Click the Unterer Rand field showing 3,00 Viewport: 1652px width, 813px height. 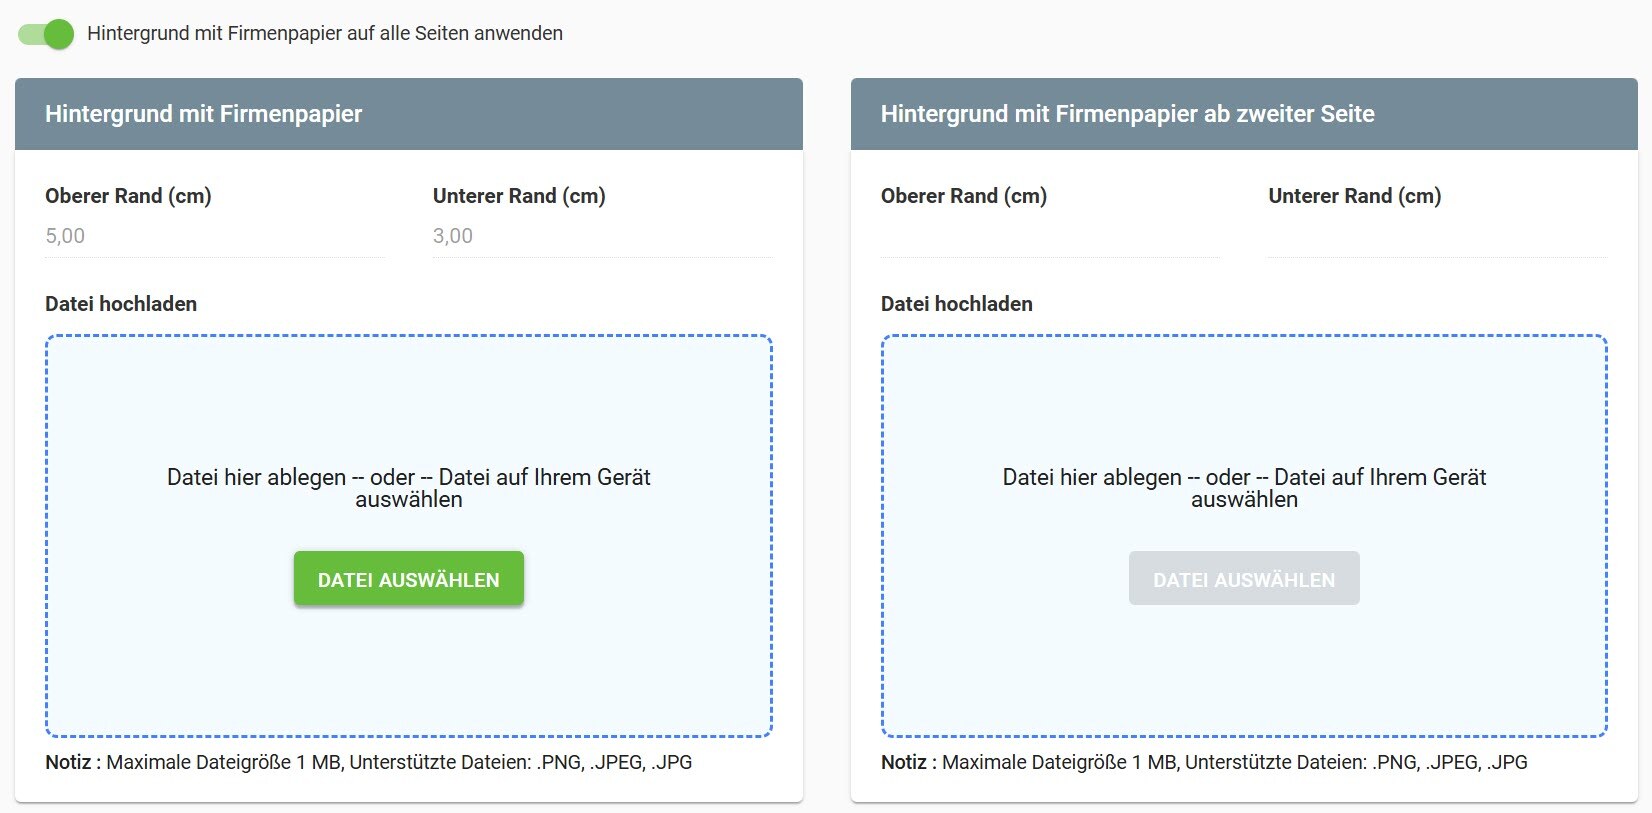click(600, 237)
